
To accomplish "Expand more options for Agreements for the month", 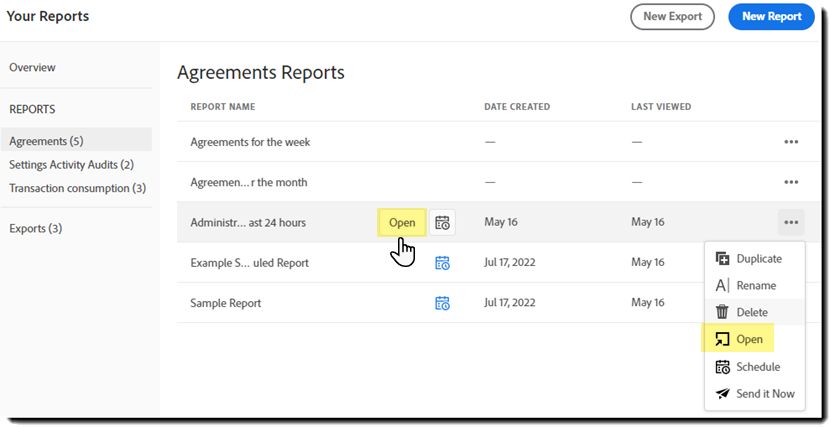I will click(791, 182).
